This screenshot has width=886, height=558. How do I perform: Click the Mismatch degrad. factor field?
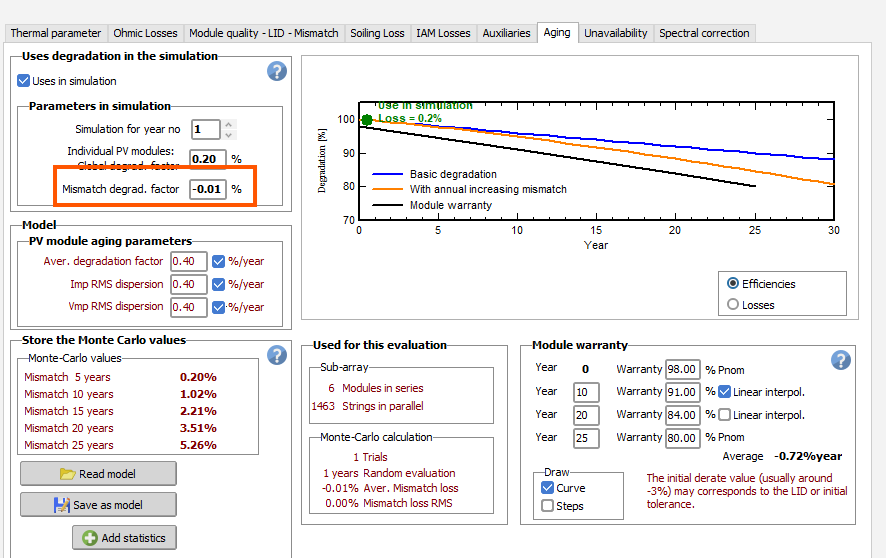coord(208,188)
